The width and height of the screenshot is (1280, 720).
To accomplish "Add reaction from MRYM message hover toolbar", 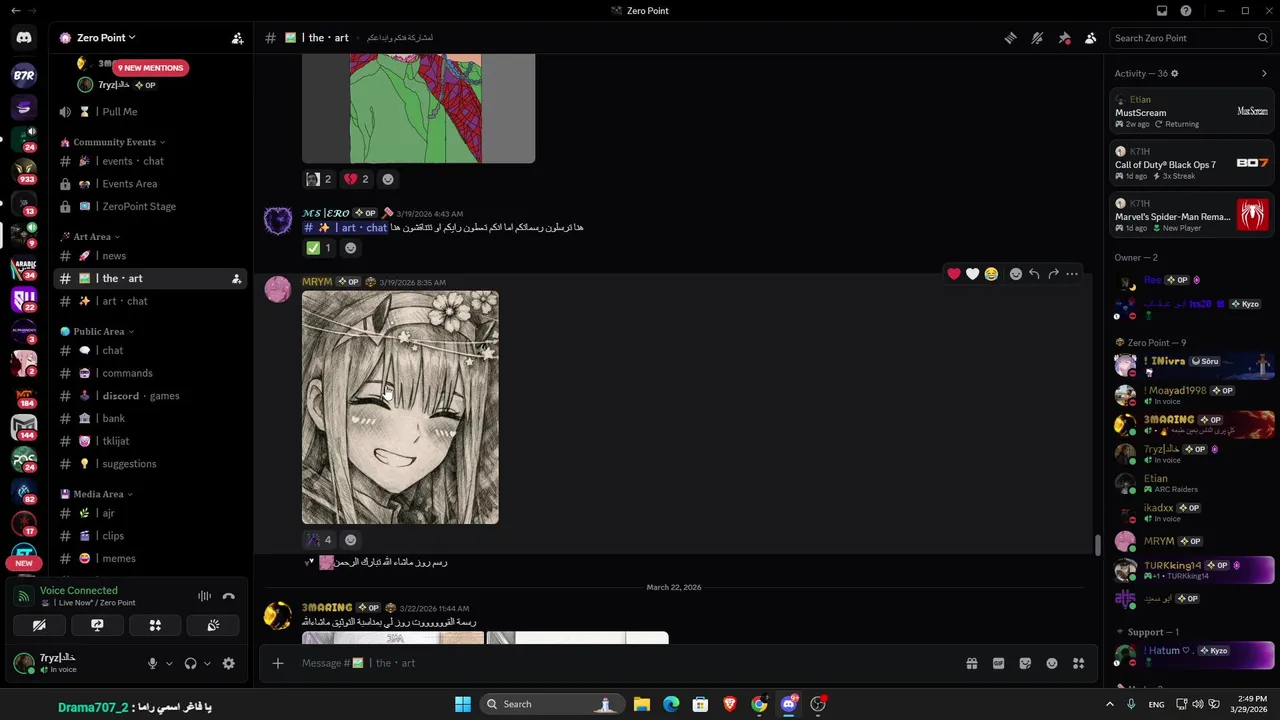I will tap(1015, 274).
